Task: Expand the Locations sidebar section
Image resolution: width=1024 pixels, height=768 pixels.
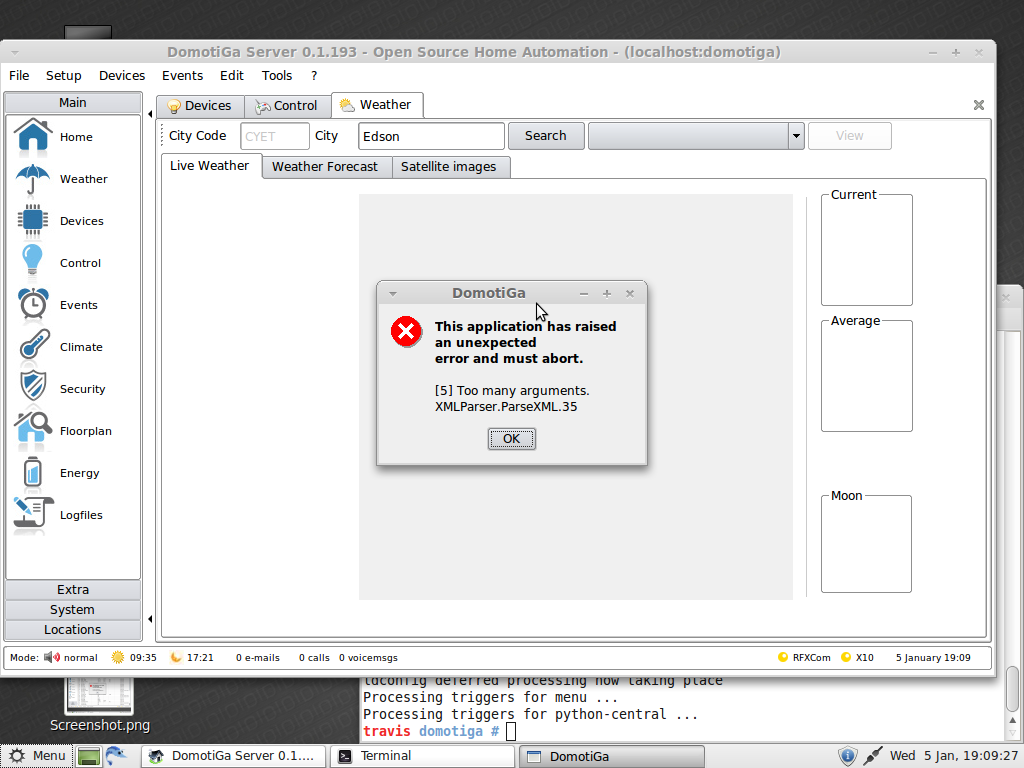Action: point(72,630)
